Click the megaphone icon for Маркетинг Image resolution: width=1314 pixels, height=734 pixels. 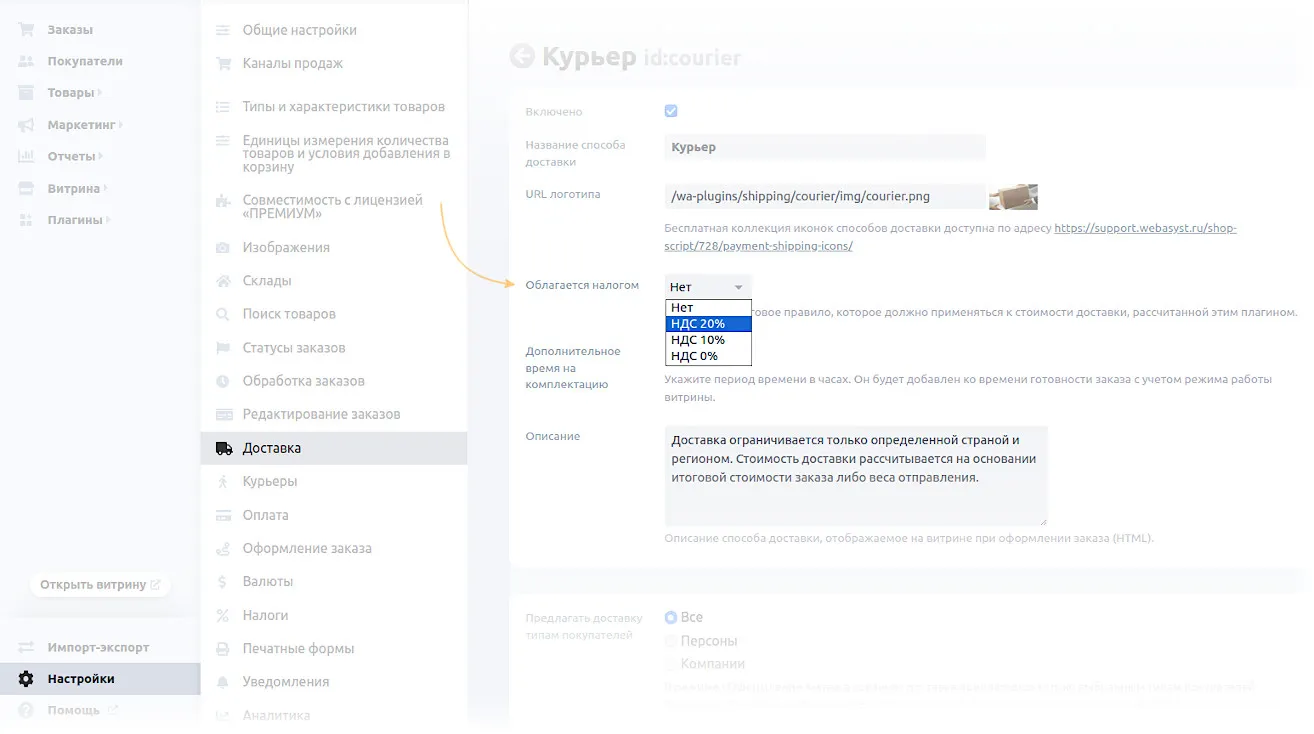coord(27,125)
